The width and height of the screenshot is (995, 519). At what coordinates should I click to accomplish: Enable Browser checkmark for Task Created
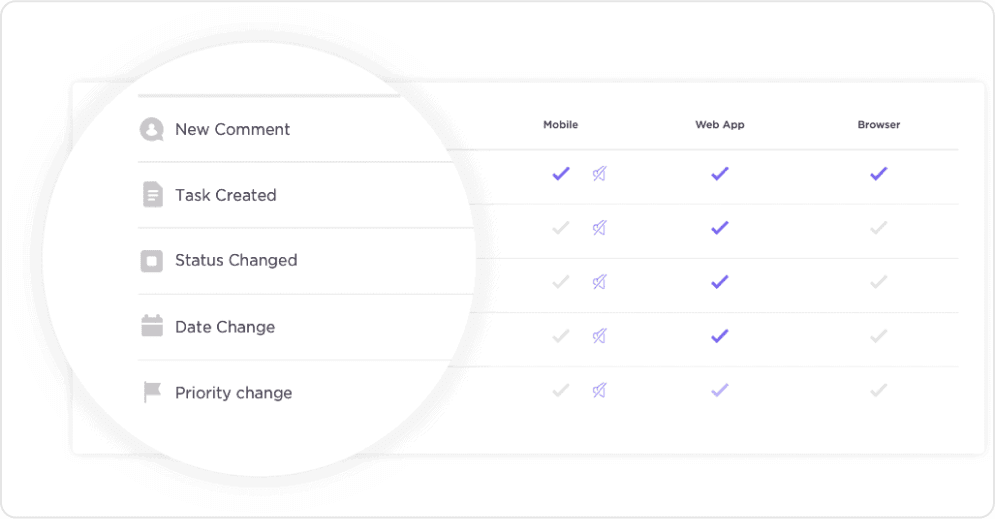point(879,227)
